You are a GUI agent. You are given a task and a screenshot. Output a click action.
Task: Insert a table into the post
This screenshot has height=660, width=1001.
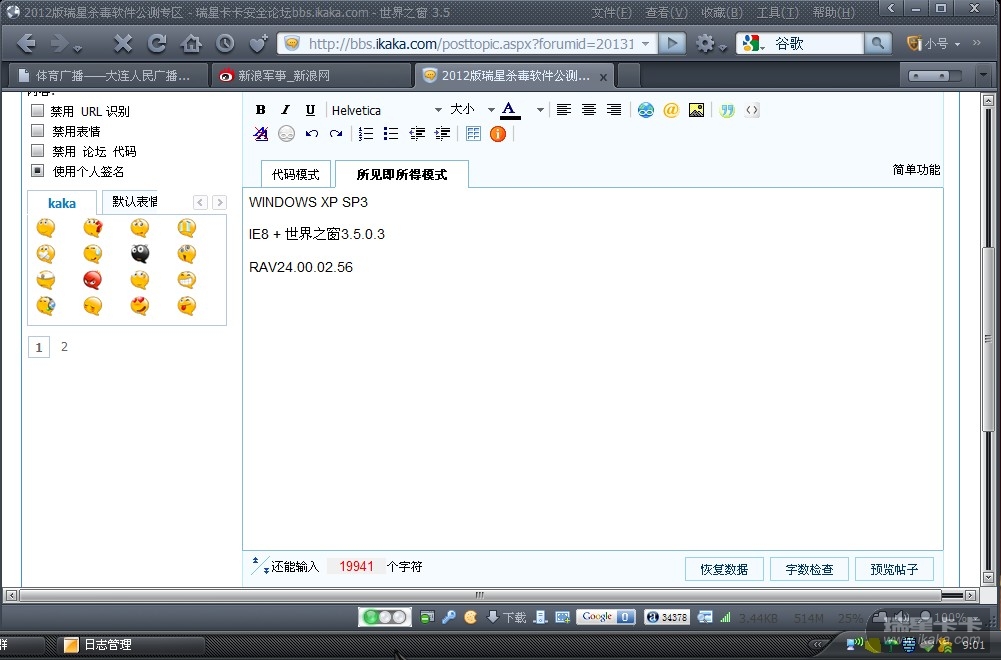click(x=473, y=133)
